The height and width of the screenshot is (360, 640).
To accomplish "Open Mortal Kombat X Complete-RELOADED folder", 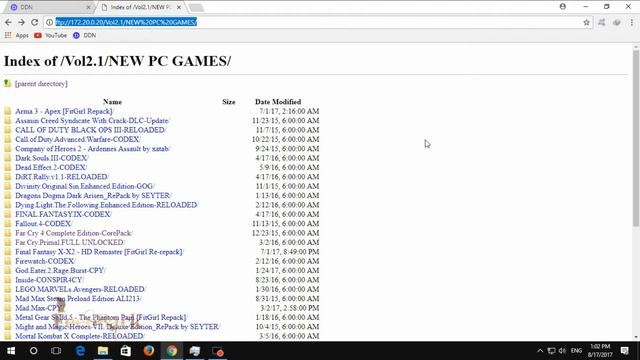I will 80,336.
